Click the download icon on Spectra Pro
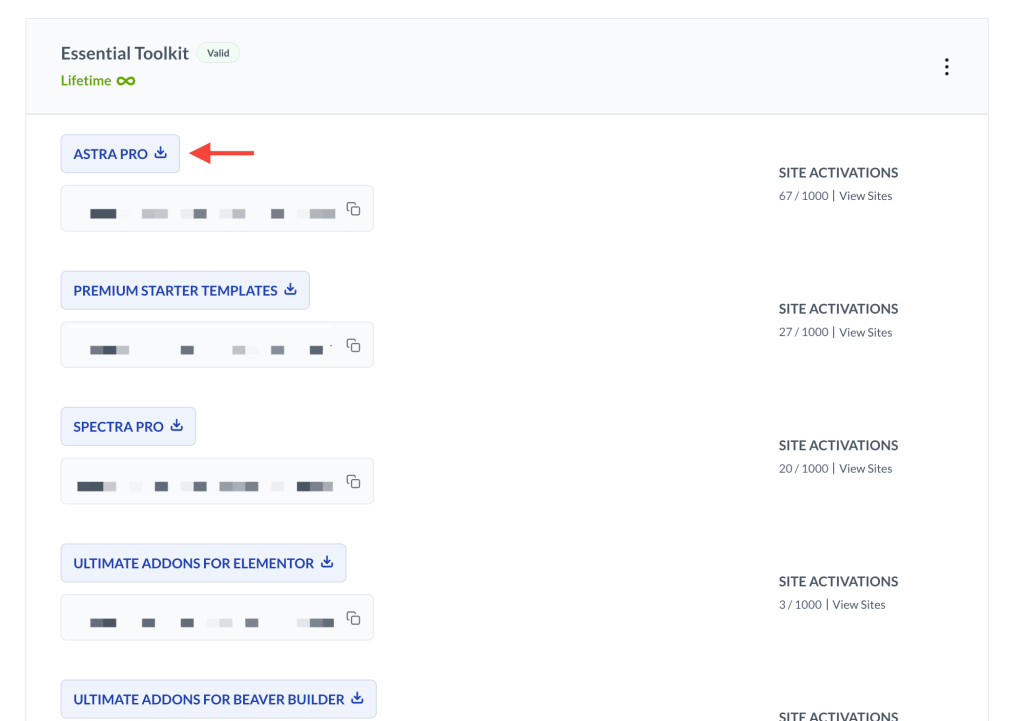The height and width of the screenshot is (721, 1024). 177,426
